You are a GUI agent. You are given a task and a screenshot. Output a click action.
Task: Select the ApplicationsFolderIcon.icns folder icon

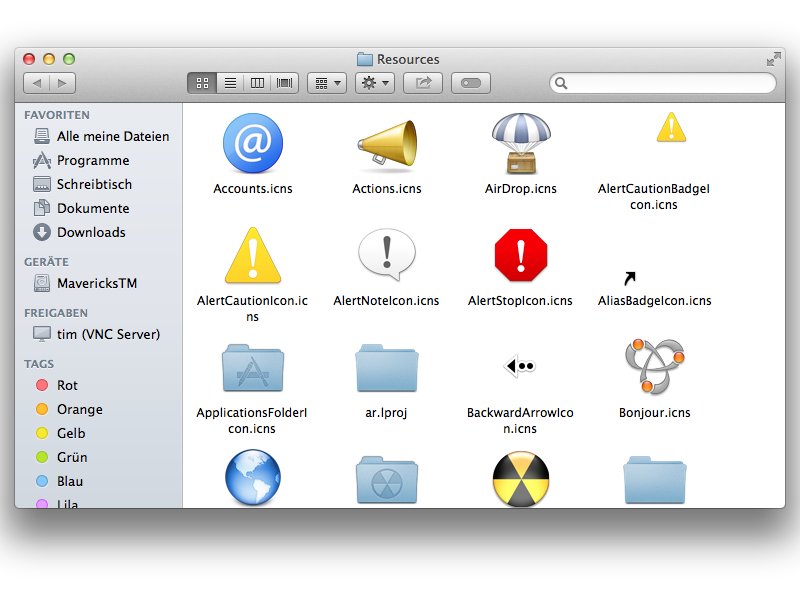[x=253, y=368]
